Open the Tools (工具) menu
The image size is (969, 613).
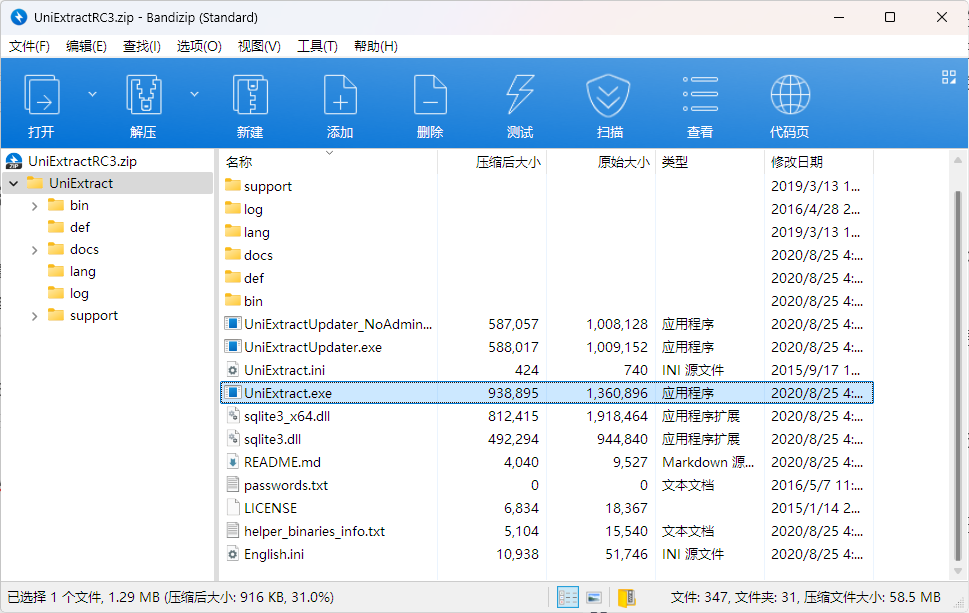[316, 46]
